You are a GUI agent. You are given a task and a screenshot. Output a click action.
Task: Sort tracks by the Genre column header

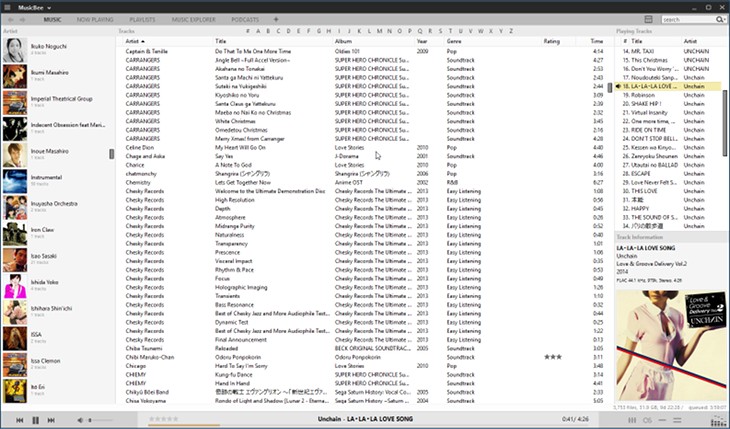[x=493, y=41]
